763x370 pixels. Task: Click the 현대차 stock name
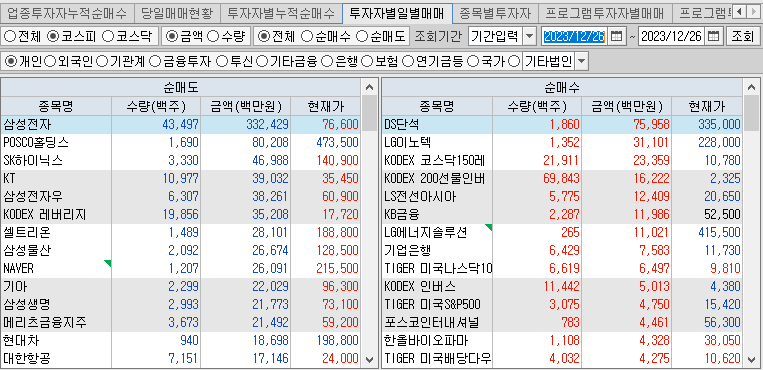(x=21, y=341)
